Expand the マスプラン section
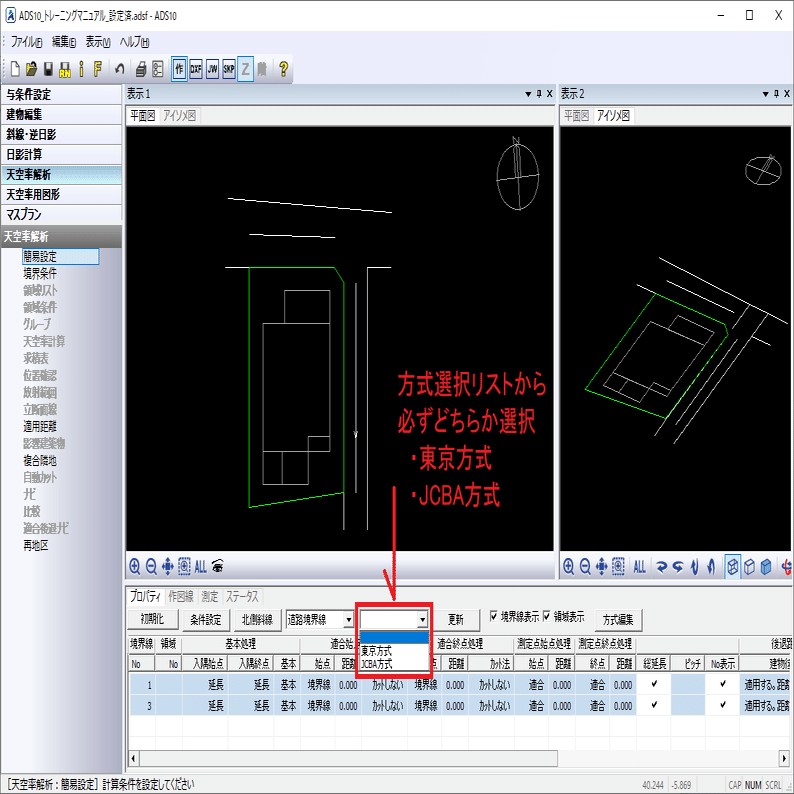The height and width of the screenshot is (794, 794). (61, 215)
